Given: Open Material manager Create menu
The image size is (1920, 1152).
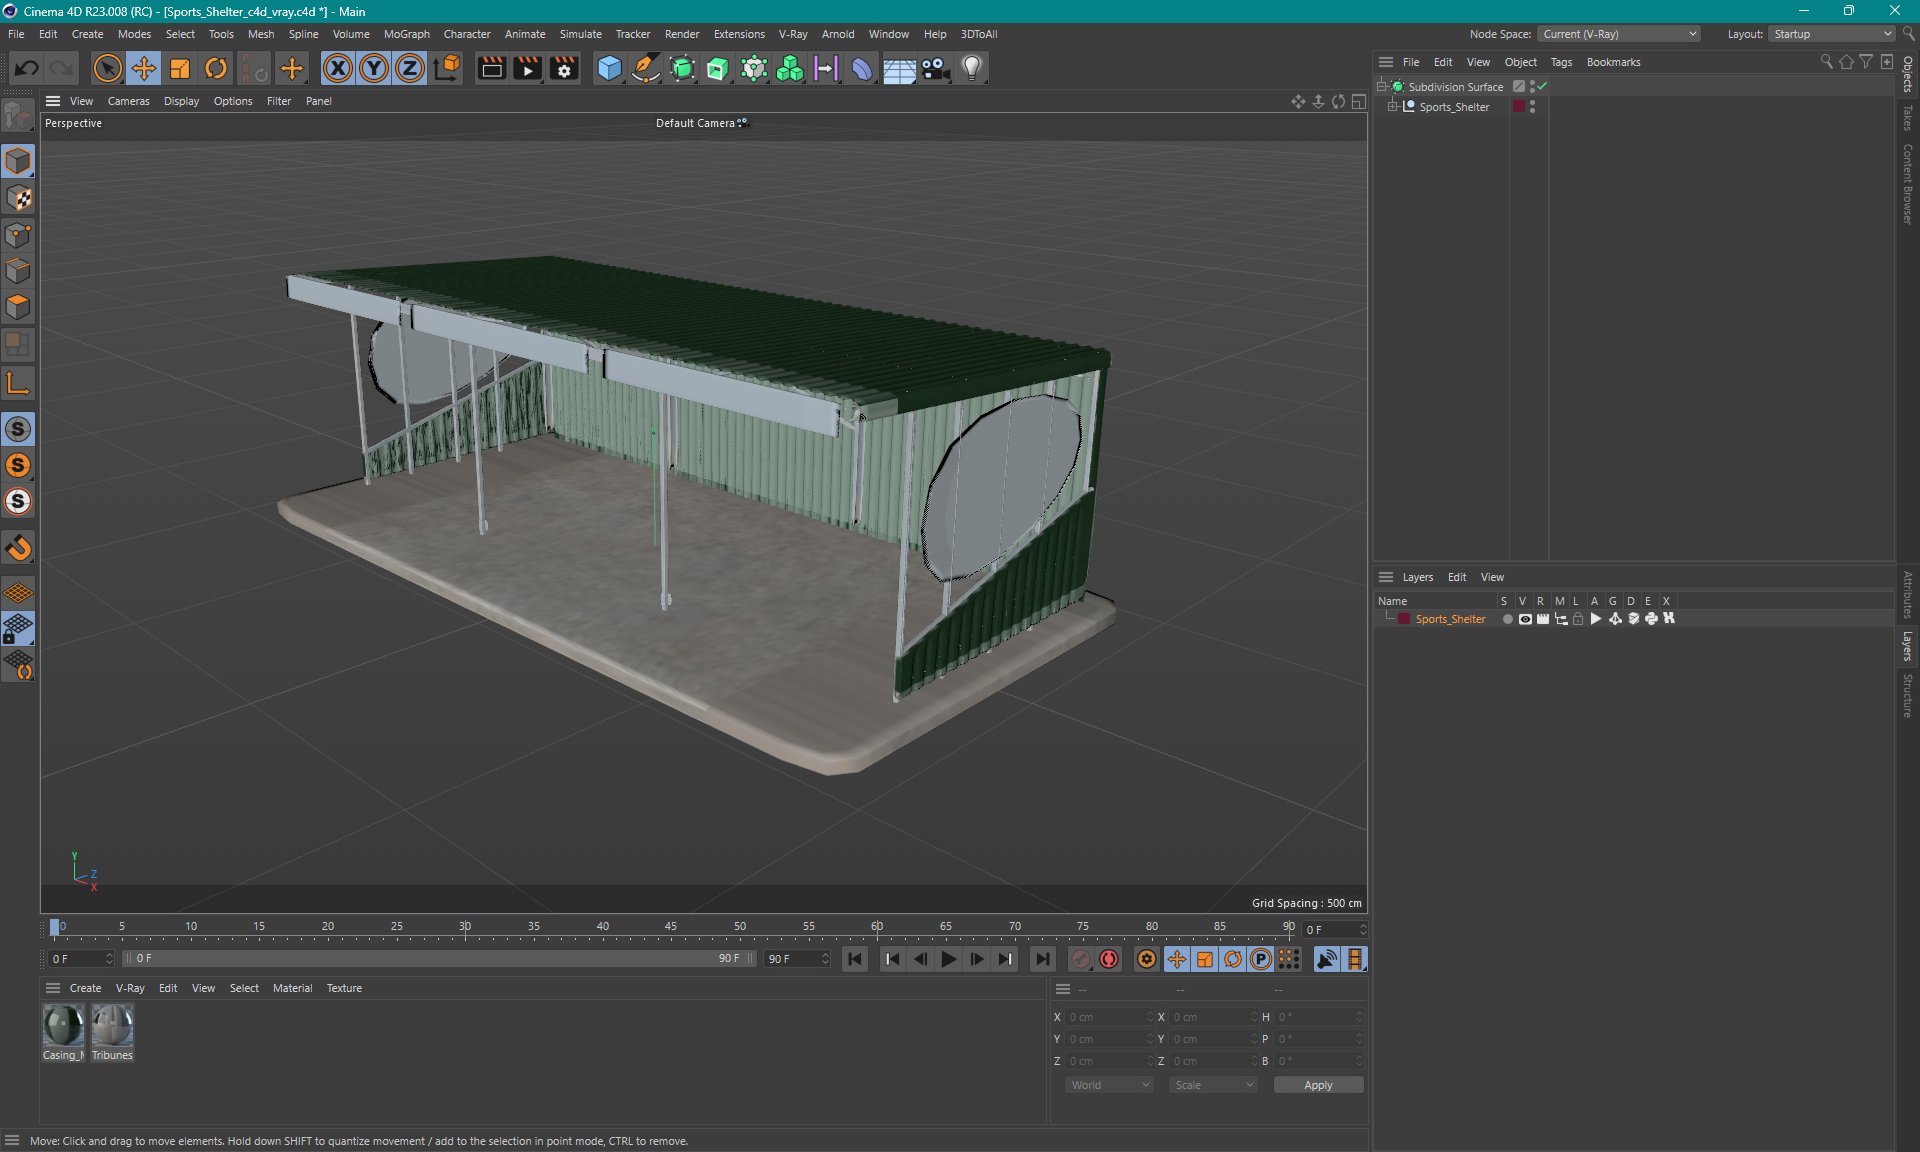Looking at the screenshot, I should 85,988.
